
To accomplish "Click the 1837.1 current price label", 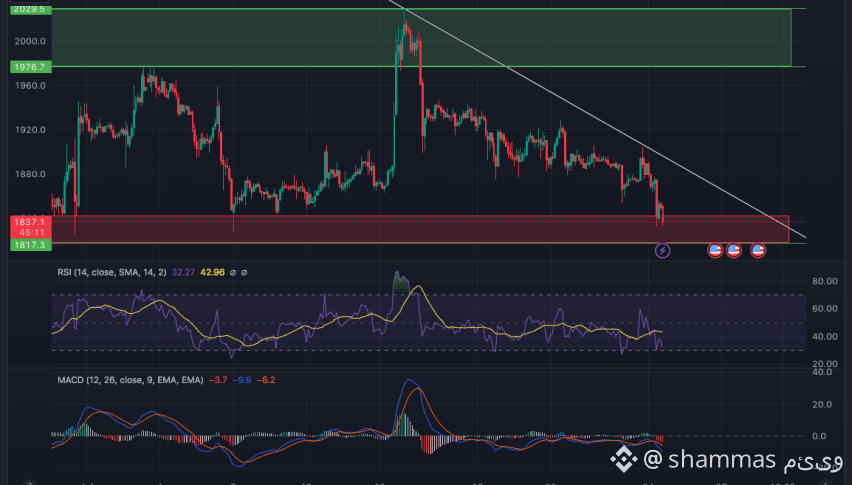I will coord(30,222).
